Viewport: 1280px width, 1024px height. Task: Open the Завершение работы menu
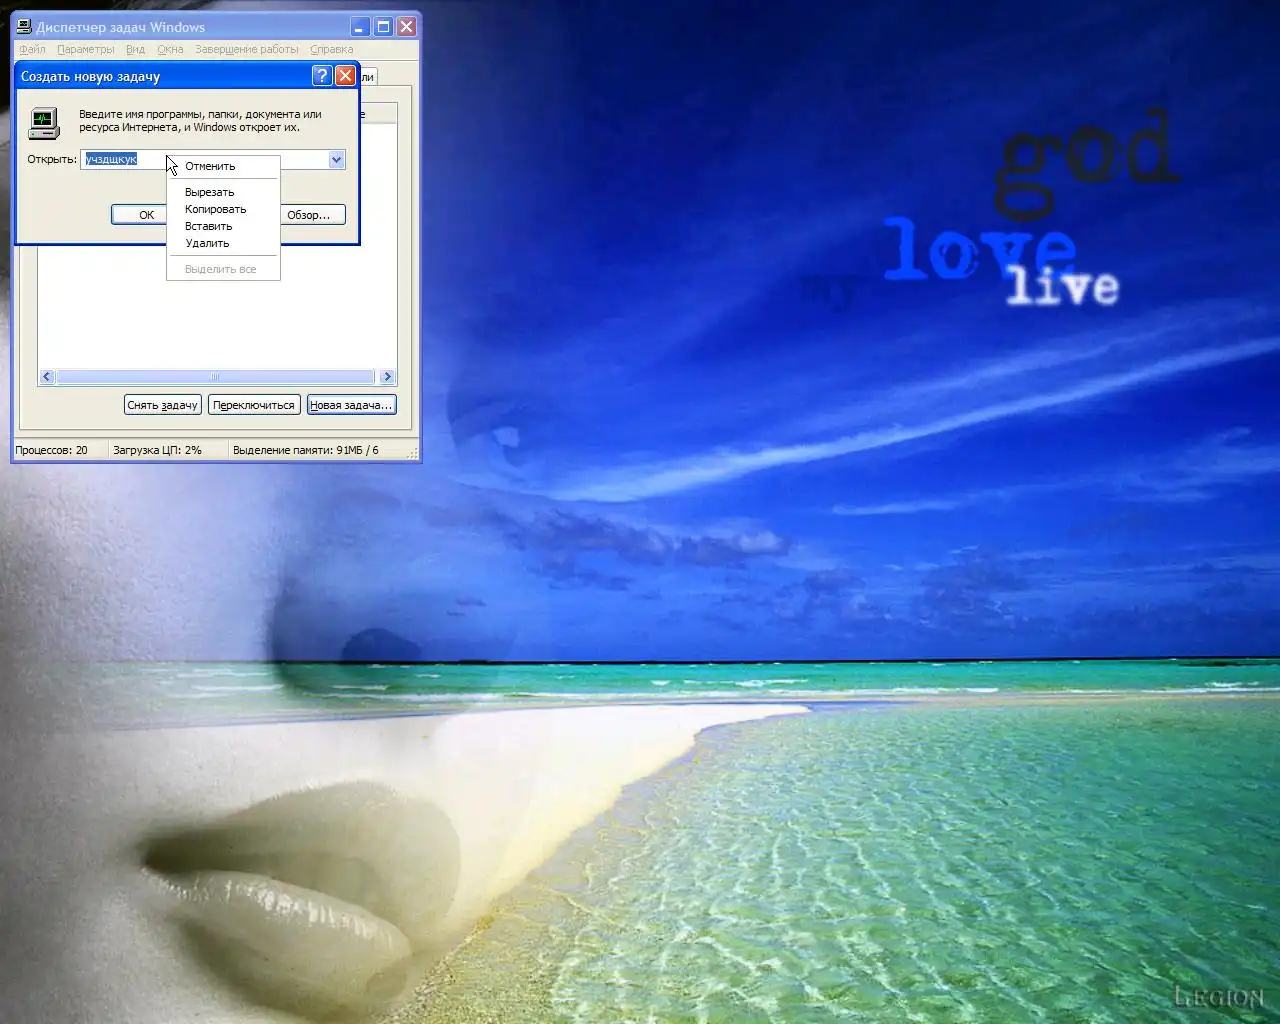point(247,49)
